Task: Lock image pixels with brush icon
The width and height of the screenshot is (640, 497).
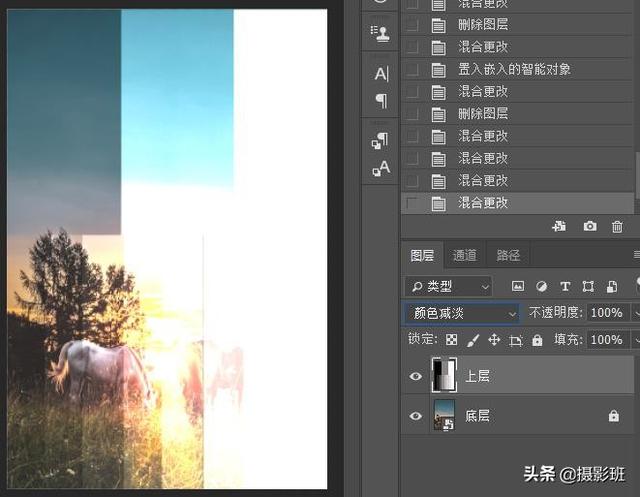Action: tap(473, 340)
